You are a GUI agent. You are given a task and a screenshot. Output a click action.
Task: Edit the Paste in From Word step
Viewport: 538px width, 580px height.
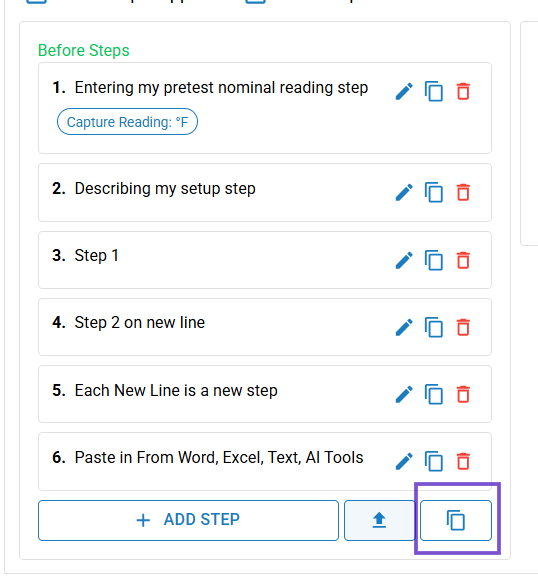point(404,461)
